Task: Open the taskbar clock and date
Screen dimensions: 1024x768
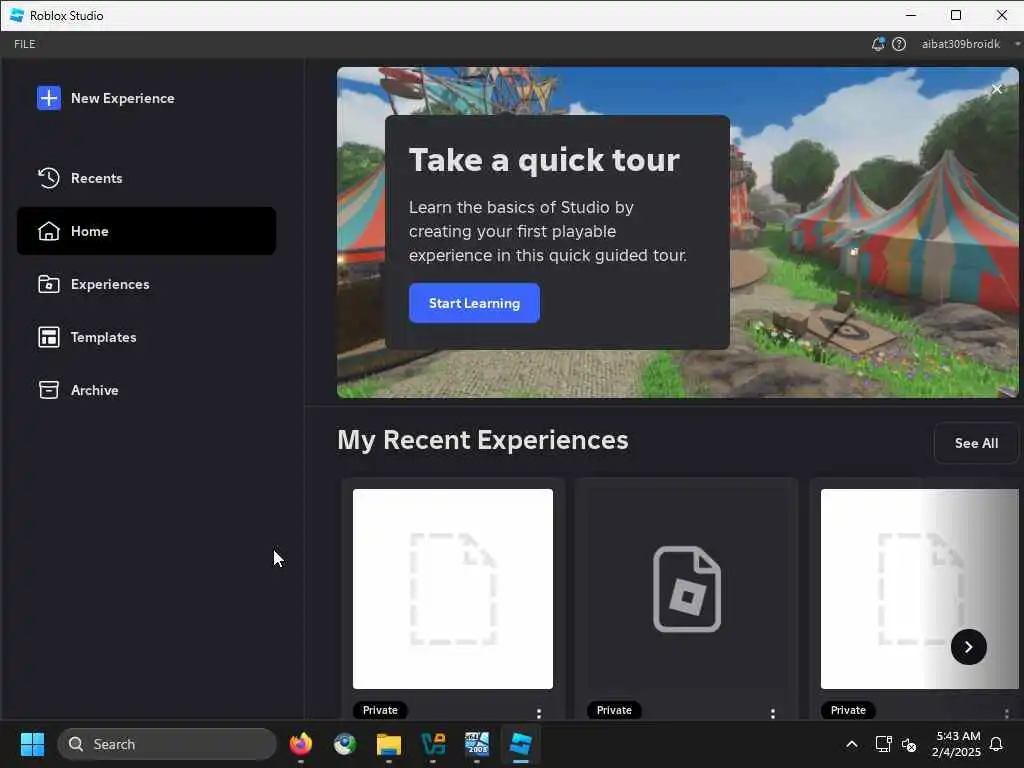Action: [956, 744]
